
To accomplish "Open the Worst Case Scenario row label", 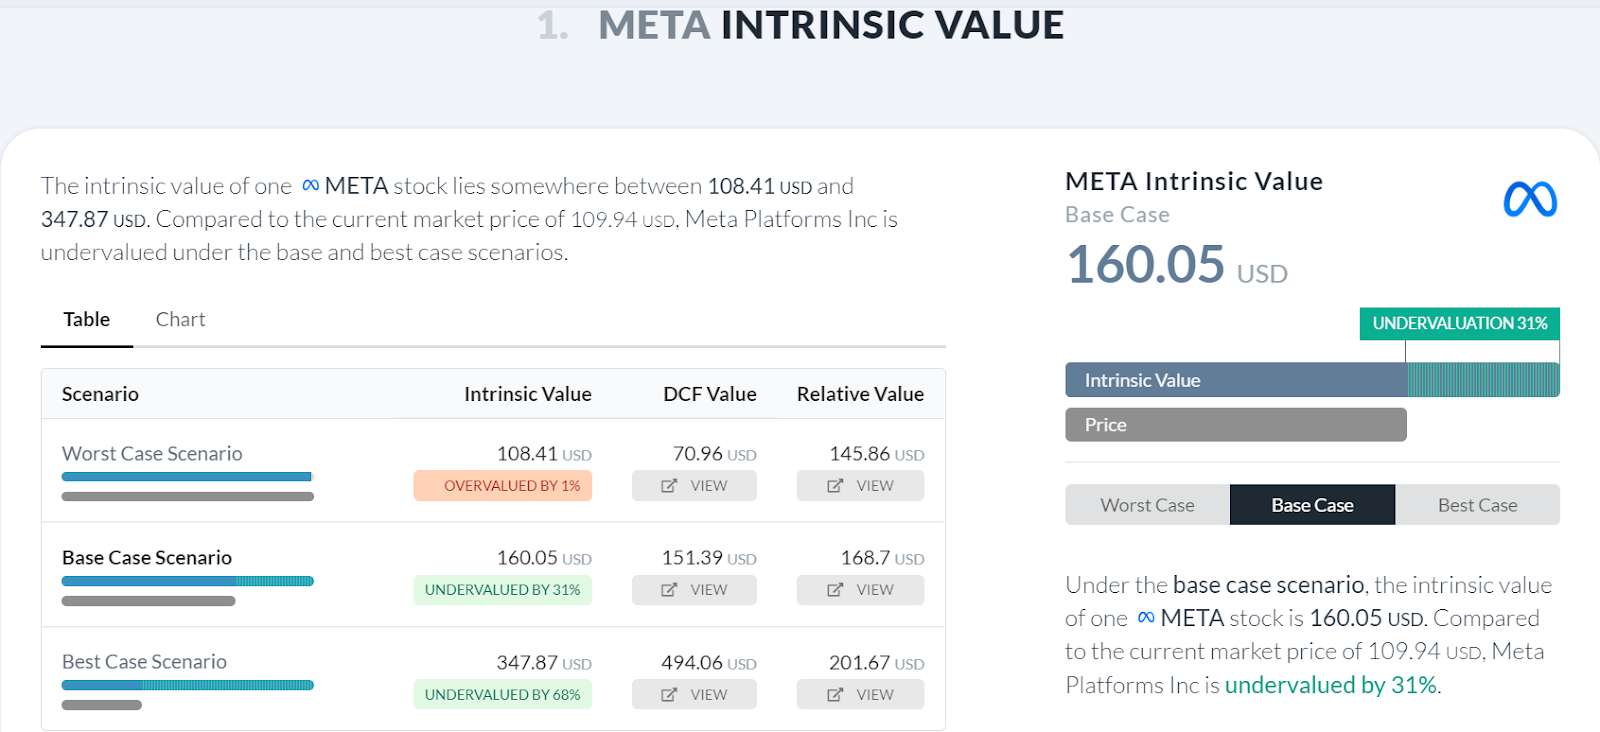I will coord(152,453).
